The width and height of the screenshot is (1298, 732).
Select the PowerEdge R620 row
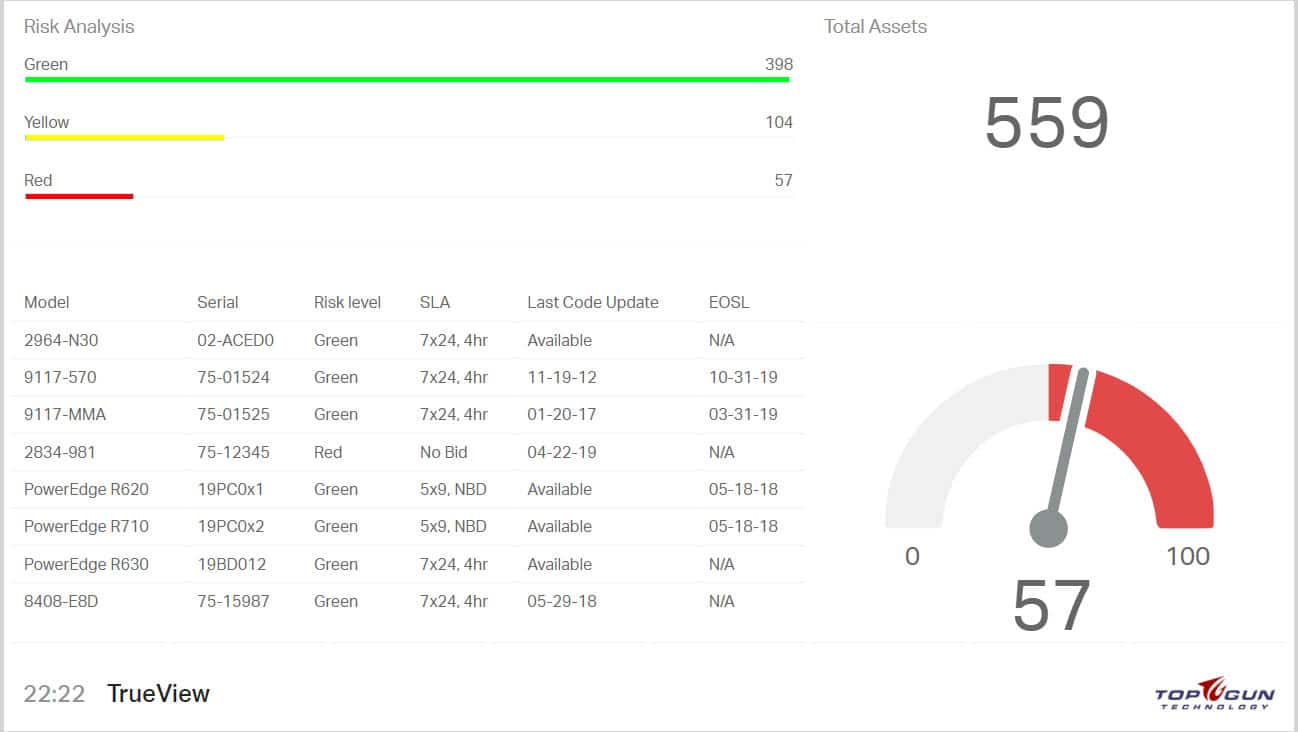click(408, 489)
